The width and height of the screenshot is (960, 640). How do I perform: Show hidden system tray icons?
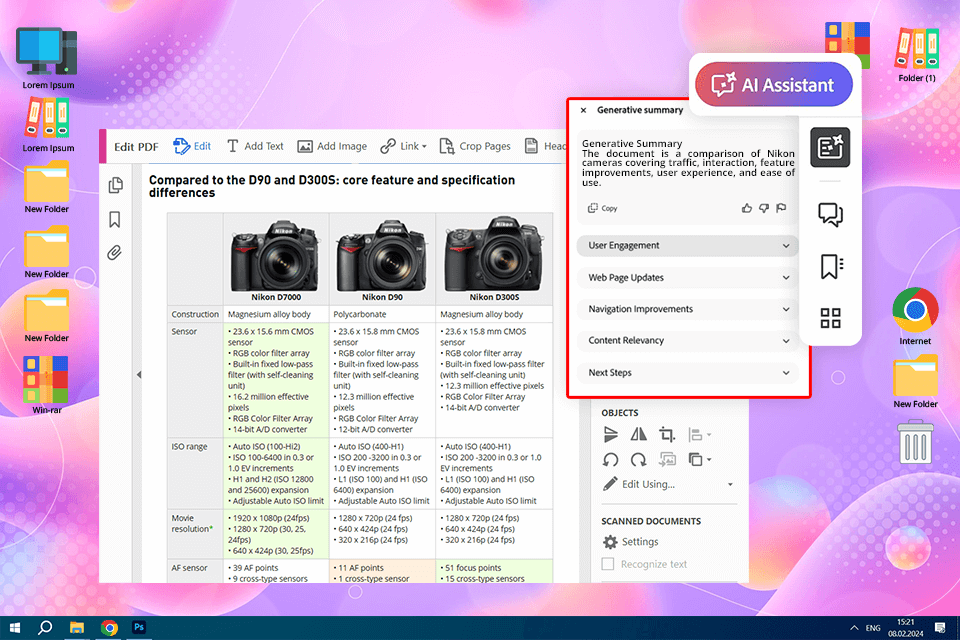click(x=853, y=628)
